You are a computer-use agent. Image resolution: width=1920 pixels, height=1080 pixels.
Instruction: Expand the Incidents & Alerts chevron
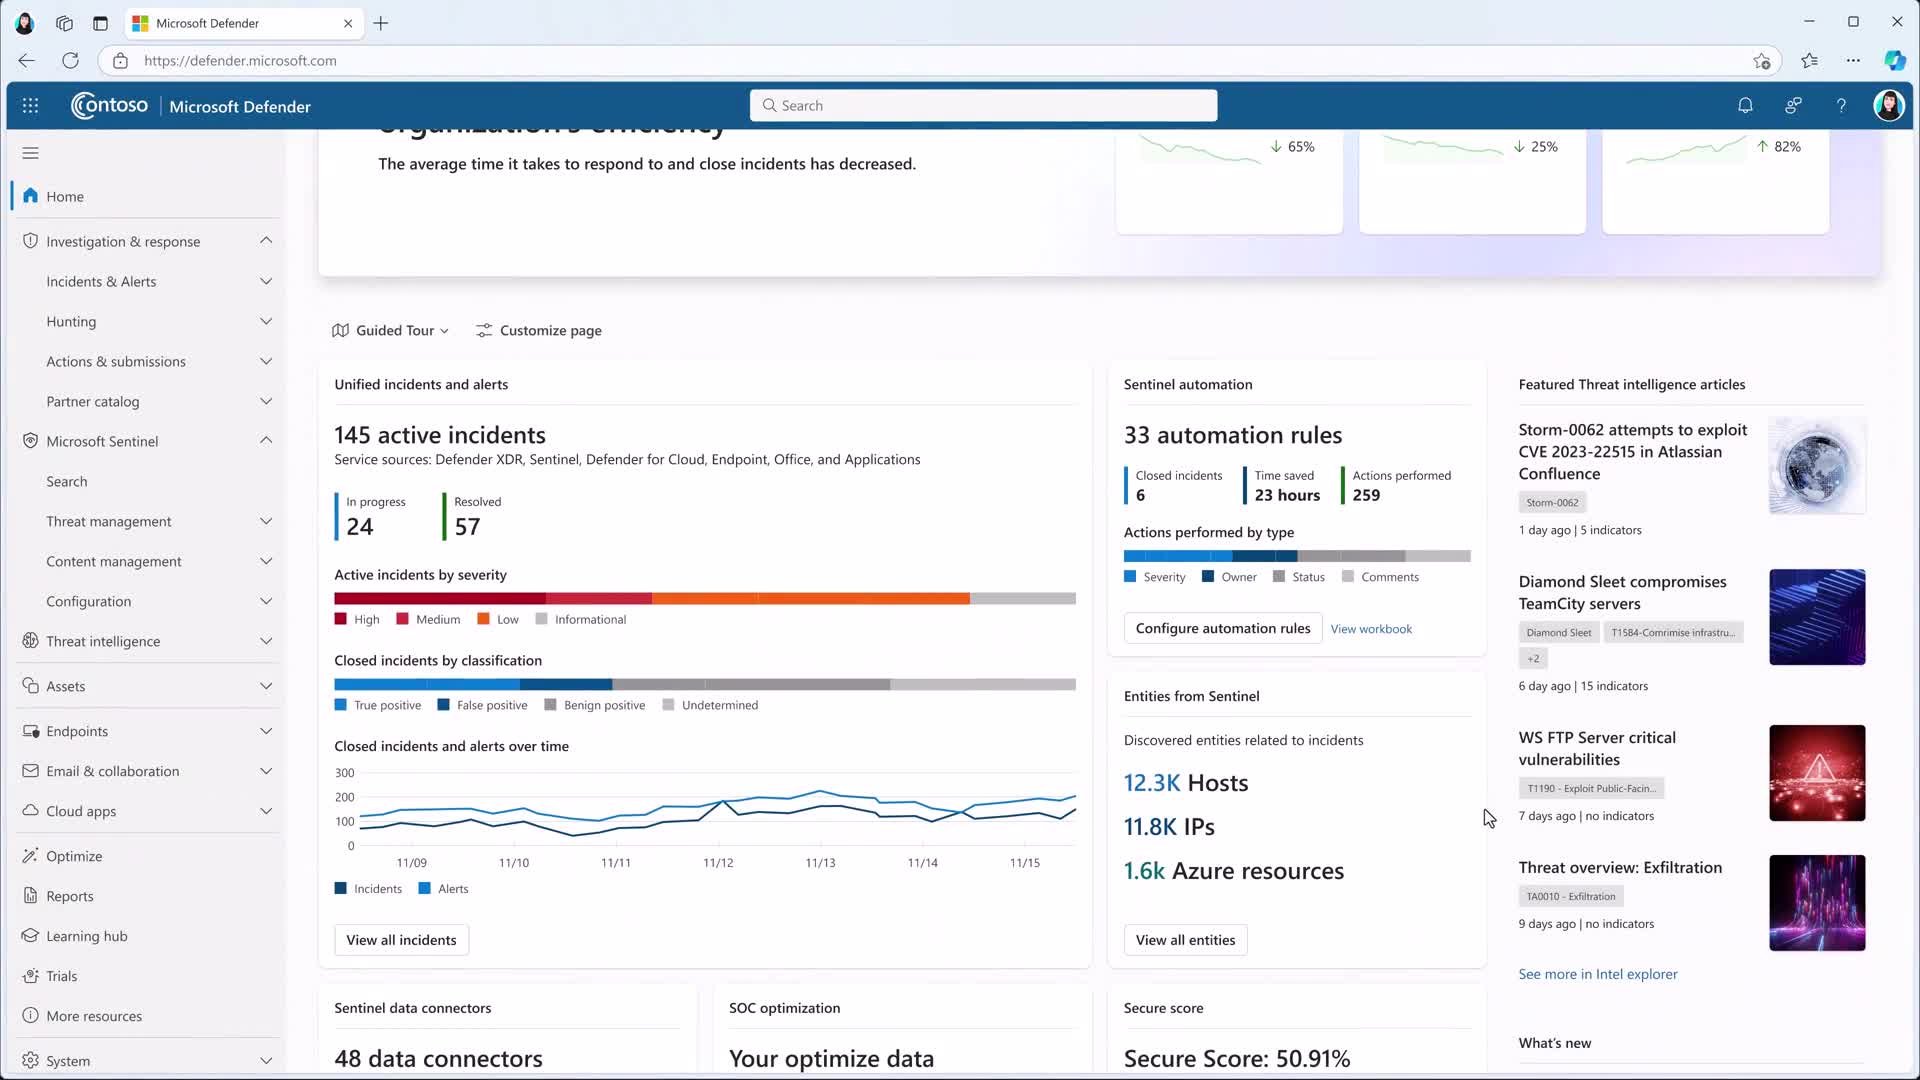point(266,281)
